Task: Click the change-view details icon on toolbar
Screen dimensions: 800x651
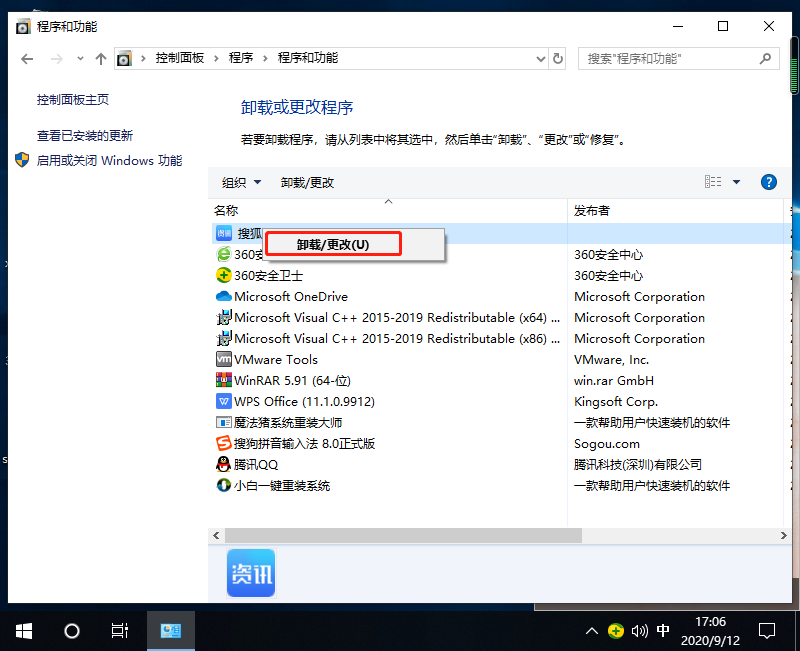Action: (x=712, y=182)
